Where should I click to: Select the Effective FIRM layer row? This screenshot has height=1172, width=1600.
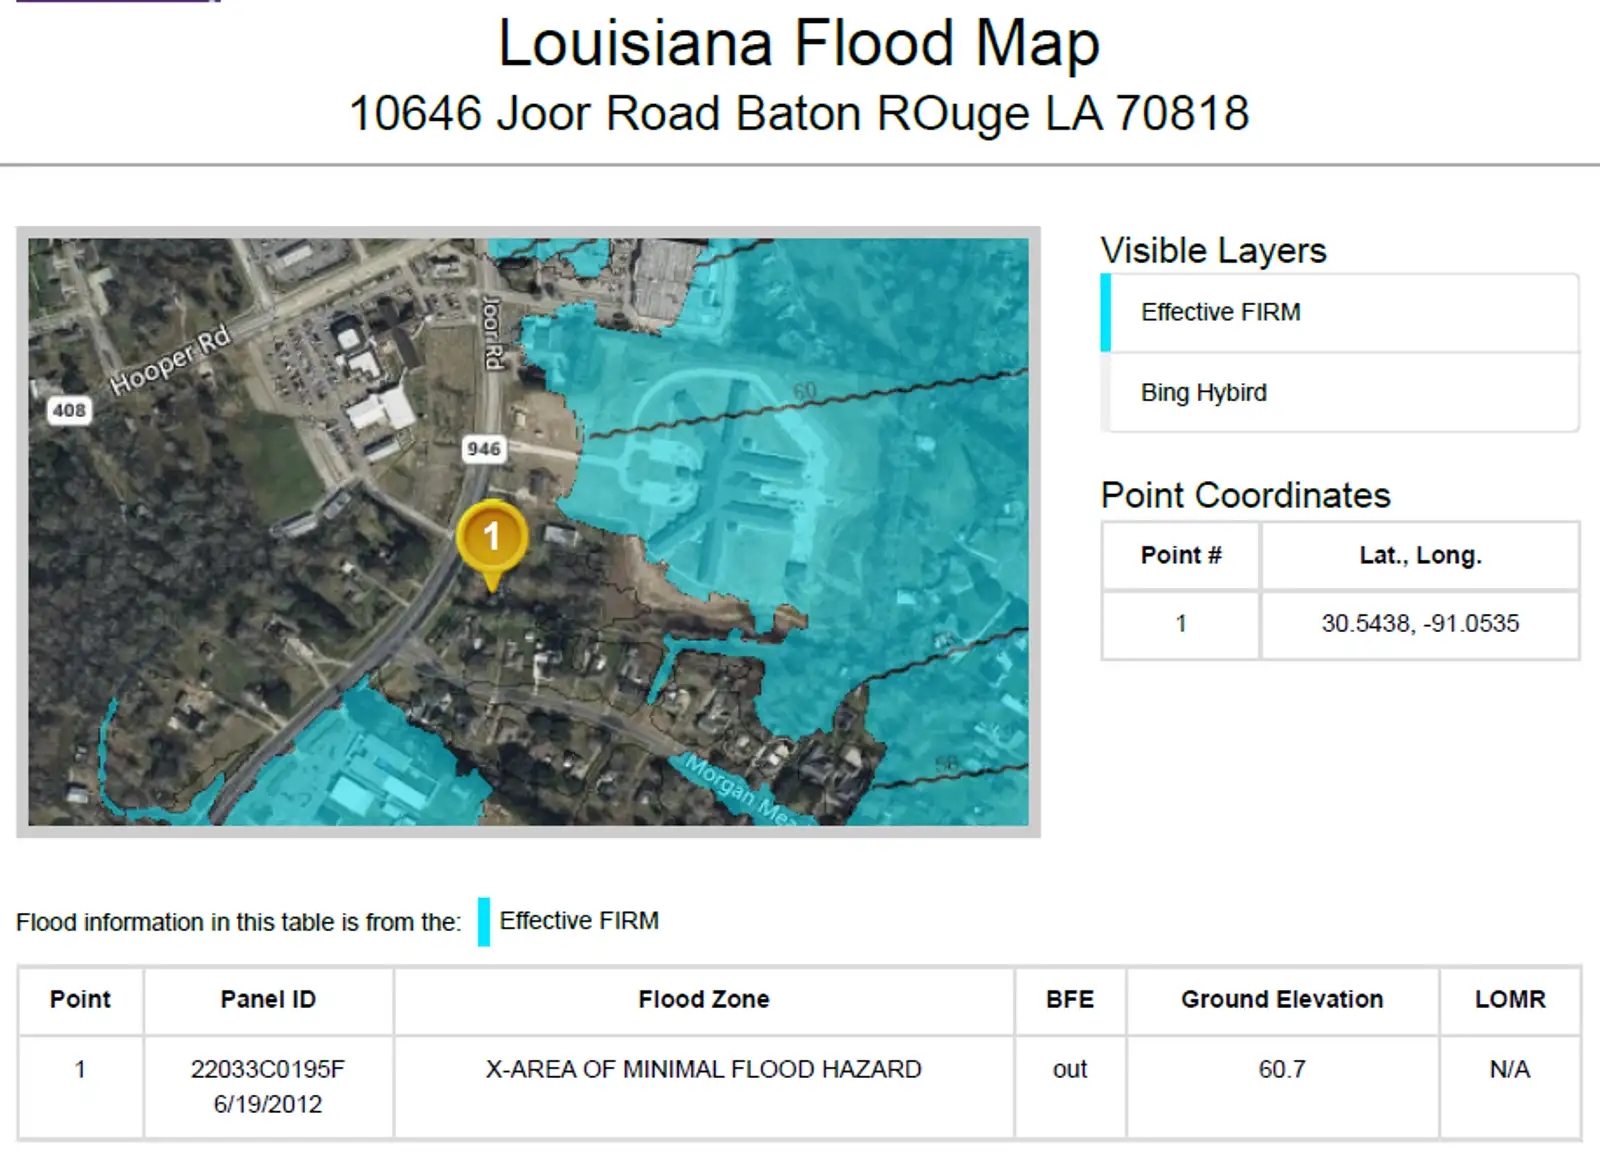coord(1340,312)
